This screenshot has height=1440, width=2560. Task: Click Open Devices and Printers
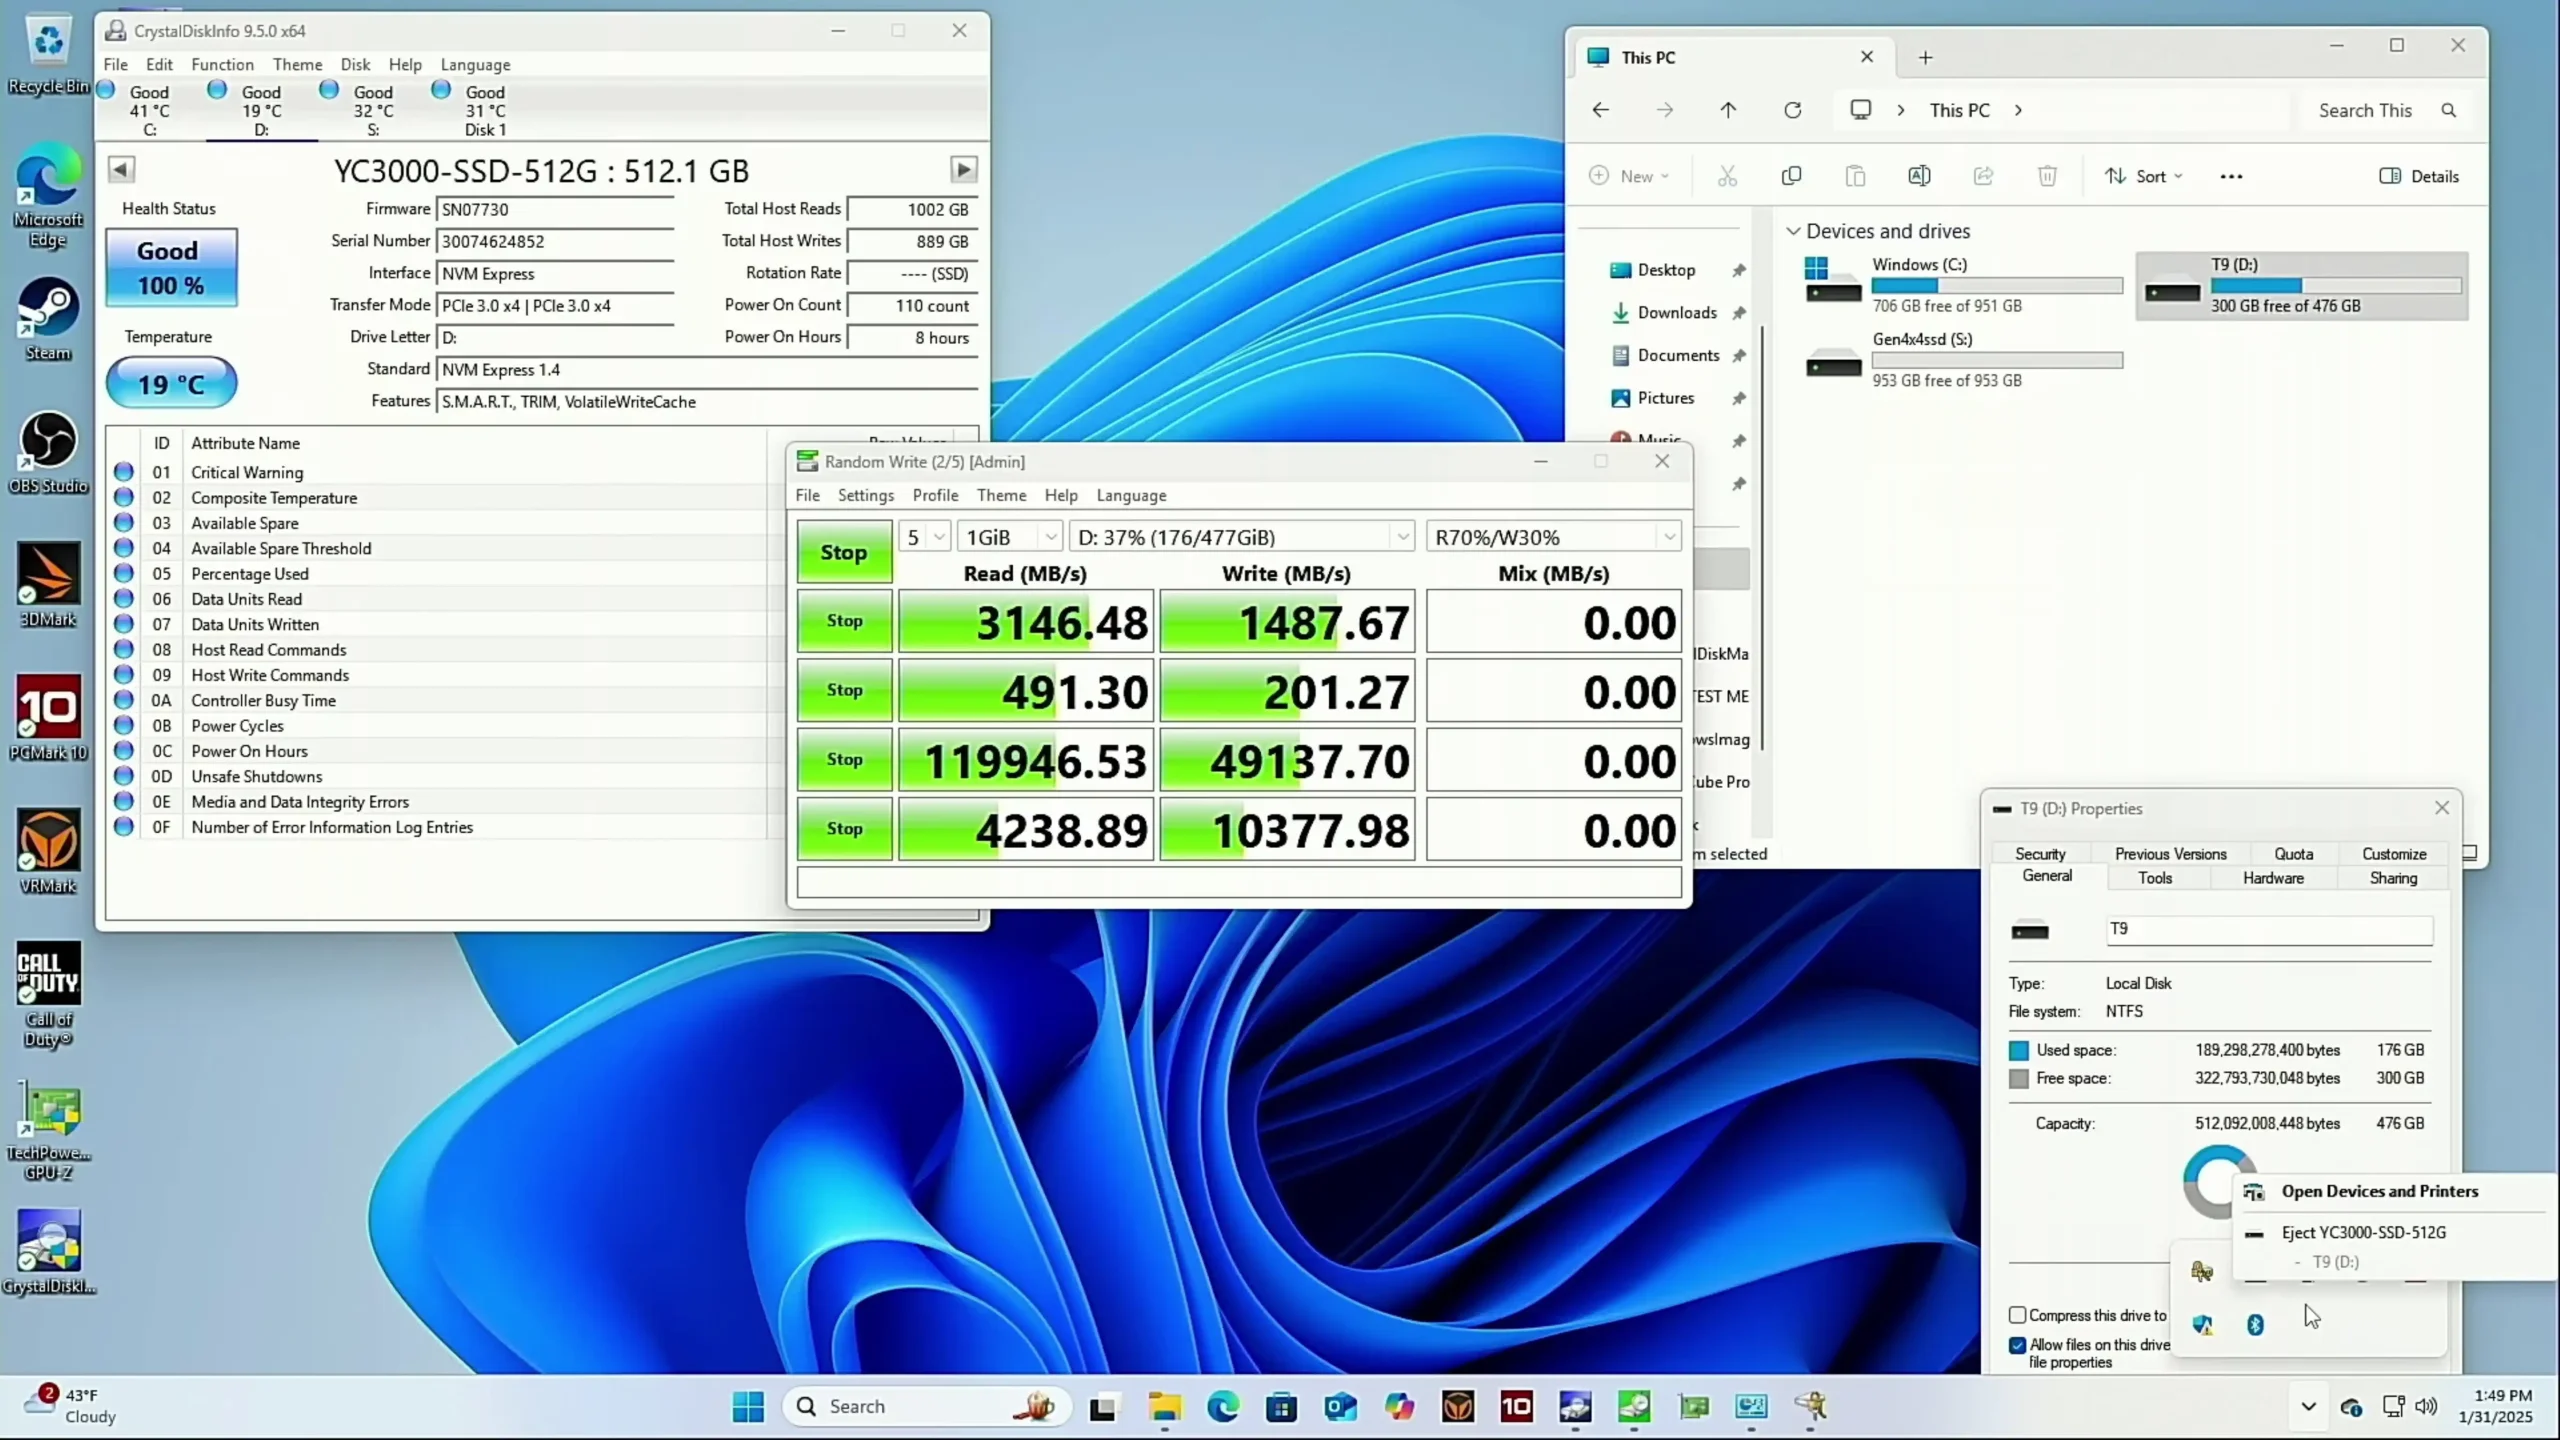click(2379, 1191)
